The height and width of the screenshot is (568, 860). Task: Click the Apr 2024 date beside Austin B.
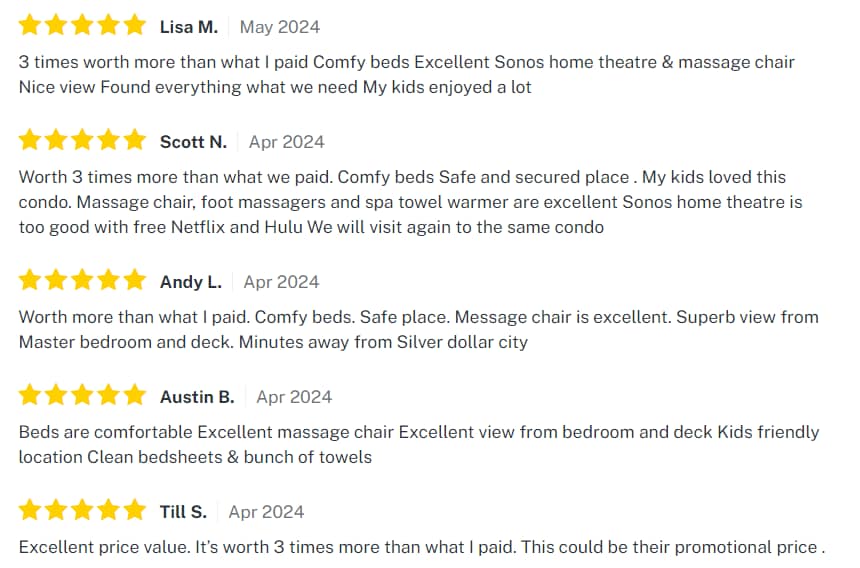point(294,397)
